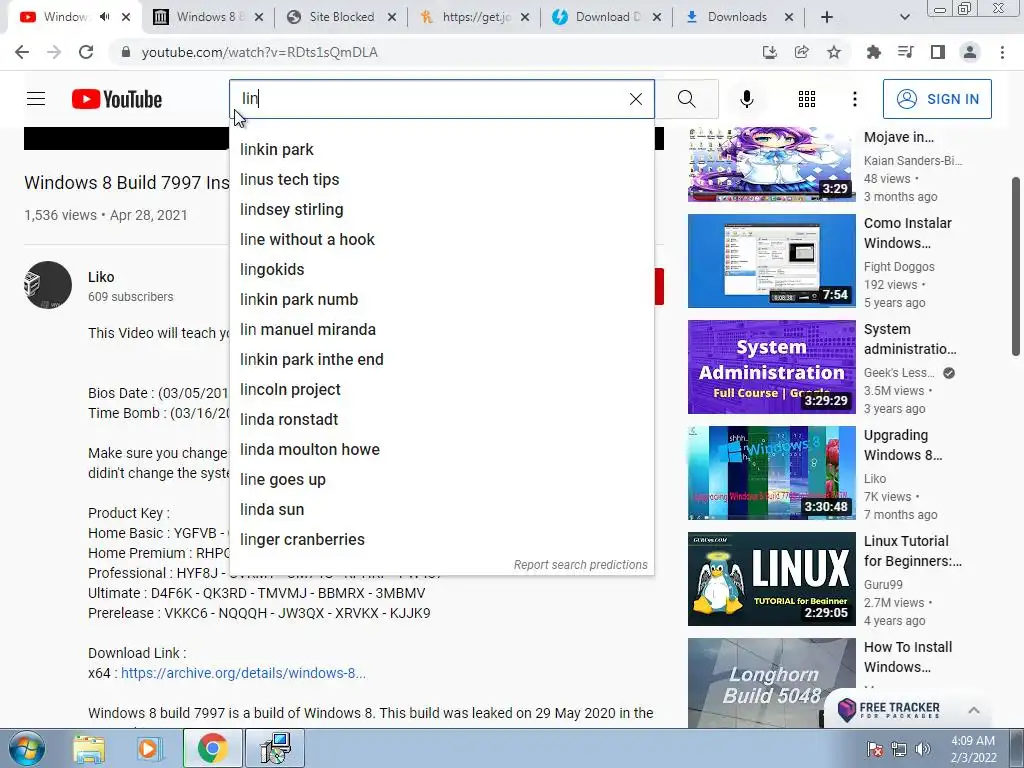Mute the YouTube tab audio icon
Screen dimensions: 1024x768
tap(104, 17)
